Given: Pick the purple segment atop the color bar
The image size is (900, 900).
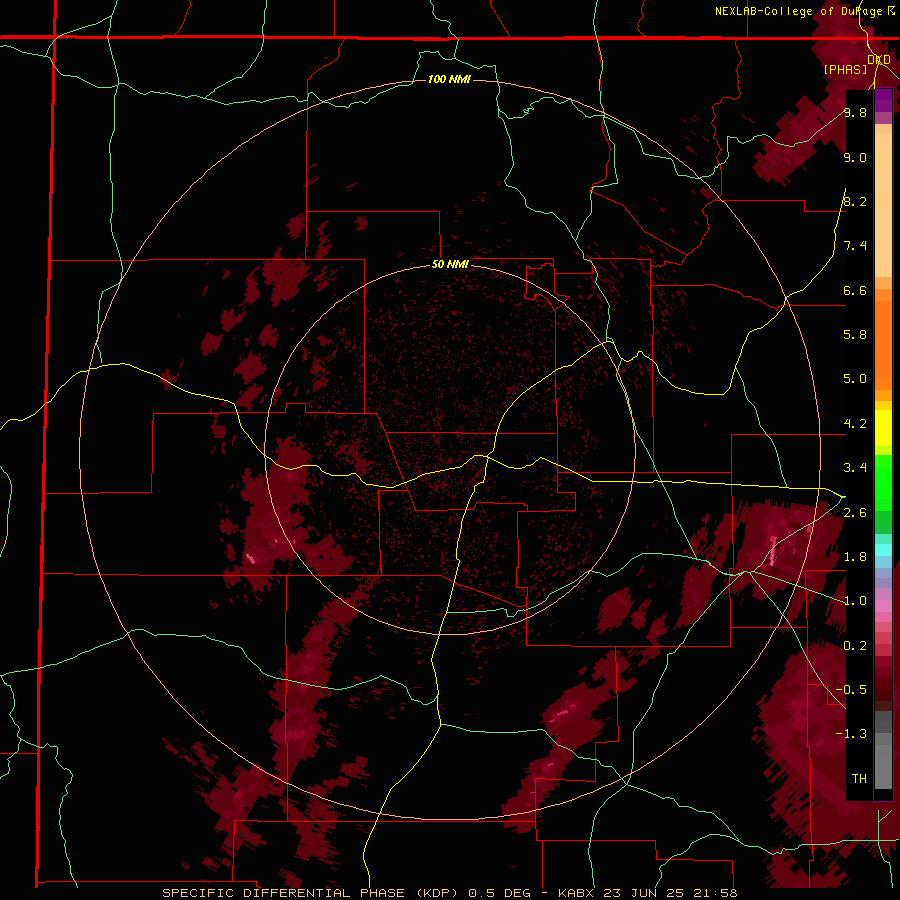Looking at the screenshot, I should click(883, 100).
